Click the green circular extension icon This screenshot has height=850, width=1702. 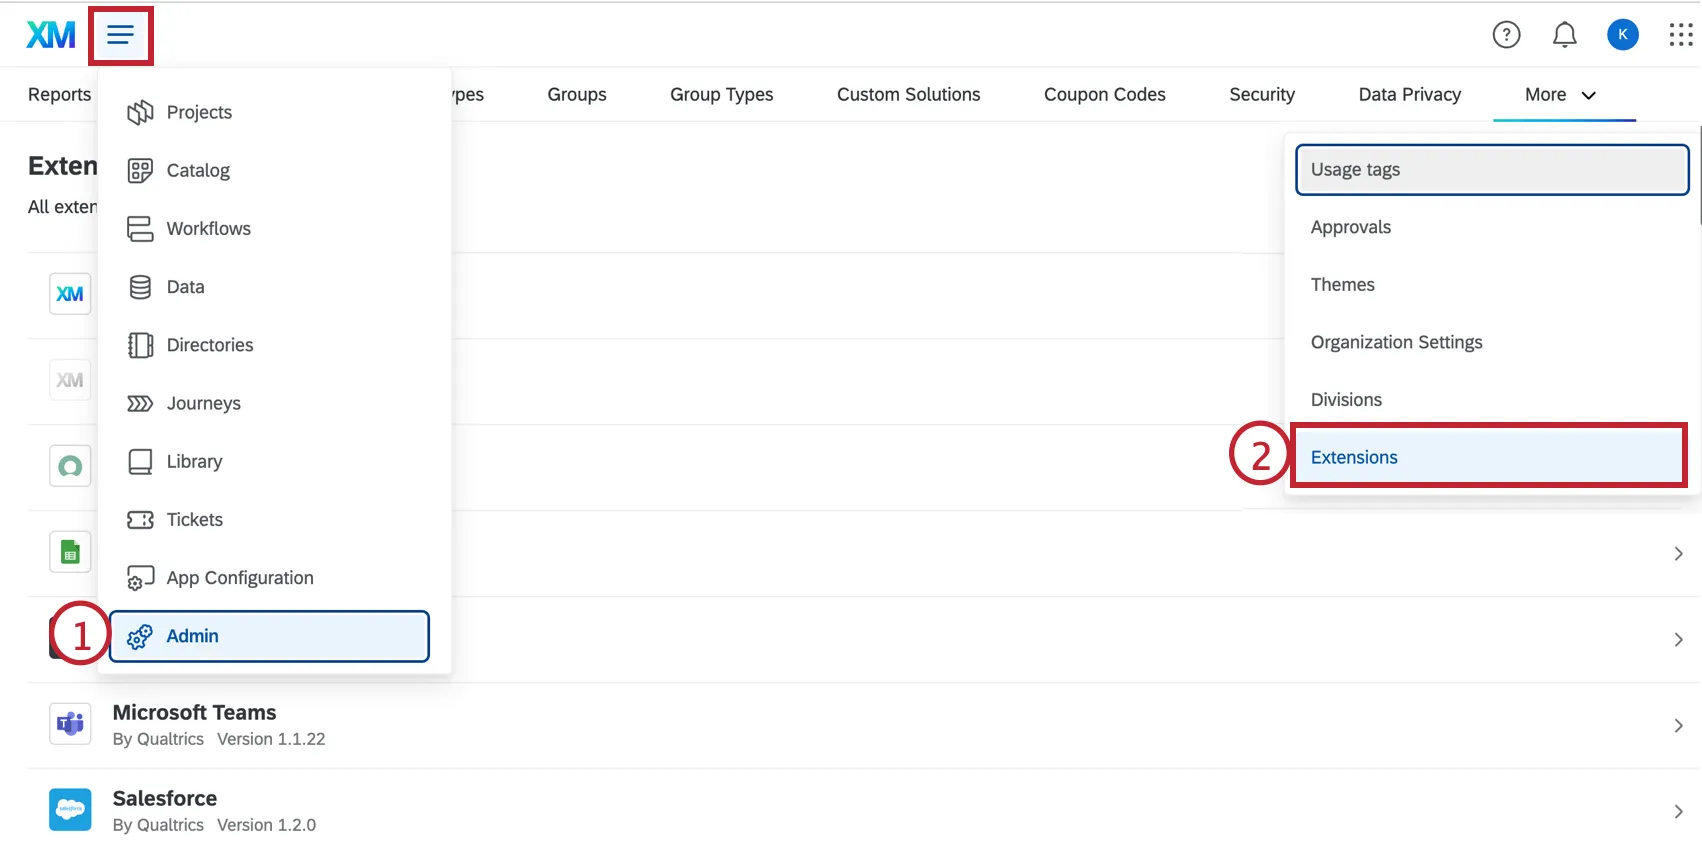70,466
